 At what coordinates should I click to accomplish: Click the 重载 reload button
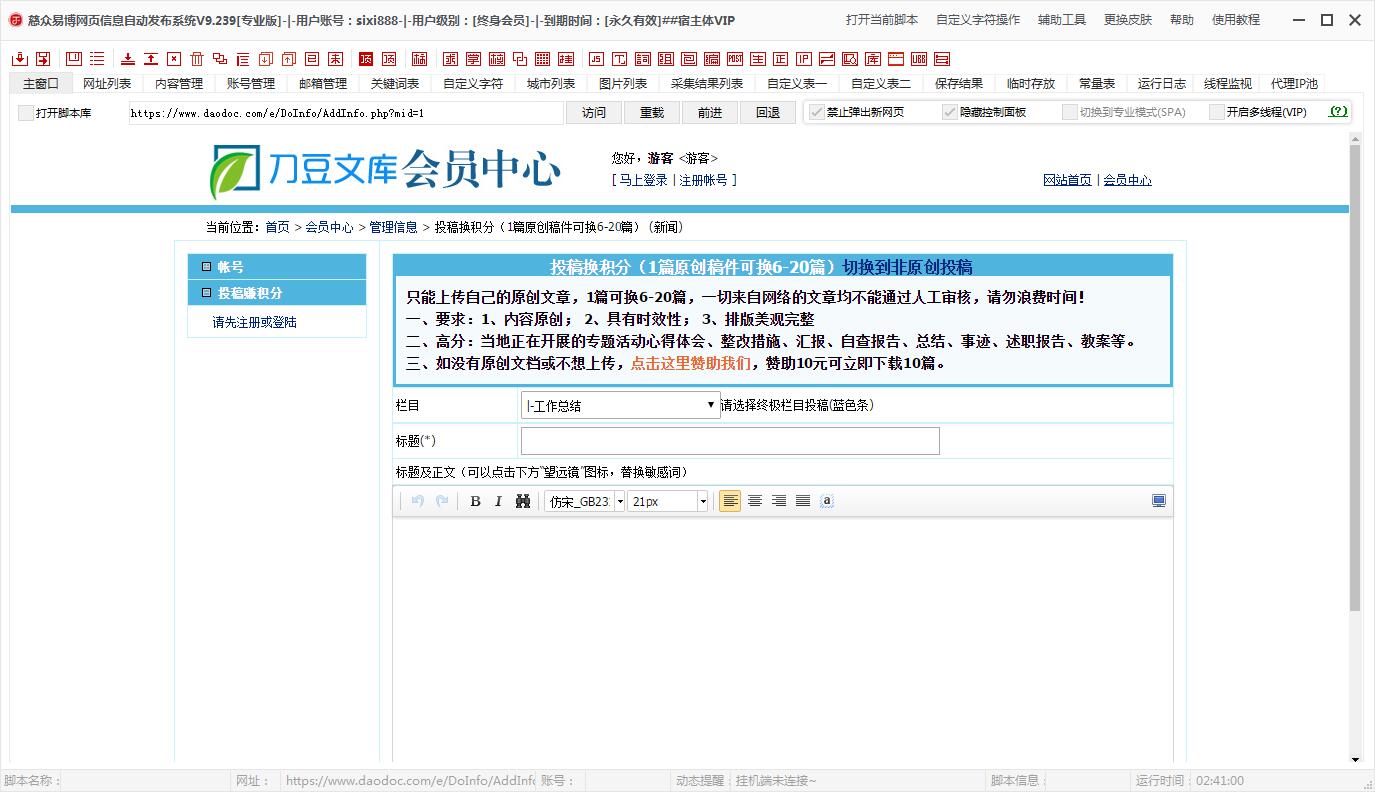pos(652,113)
